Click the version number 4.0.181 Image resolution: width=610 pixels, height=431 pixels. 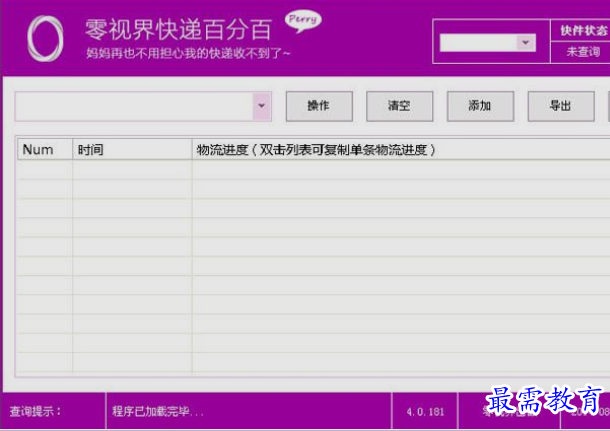[x=425, y=412]
